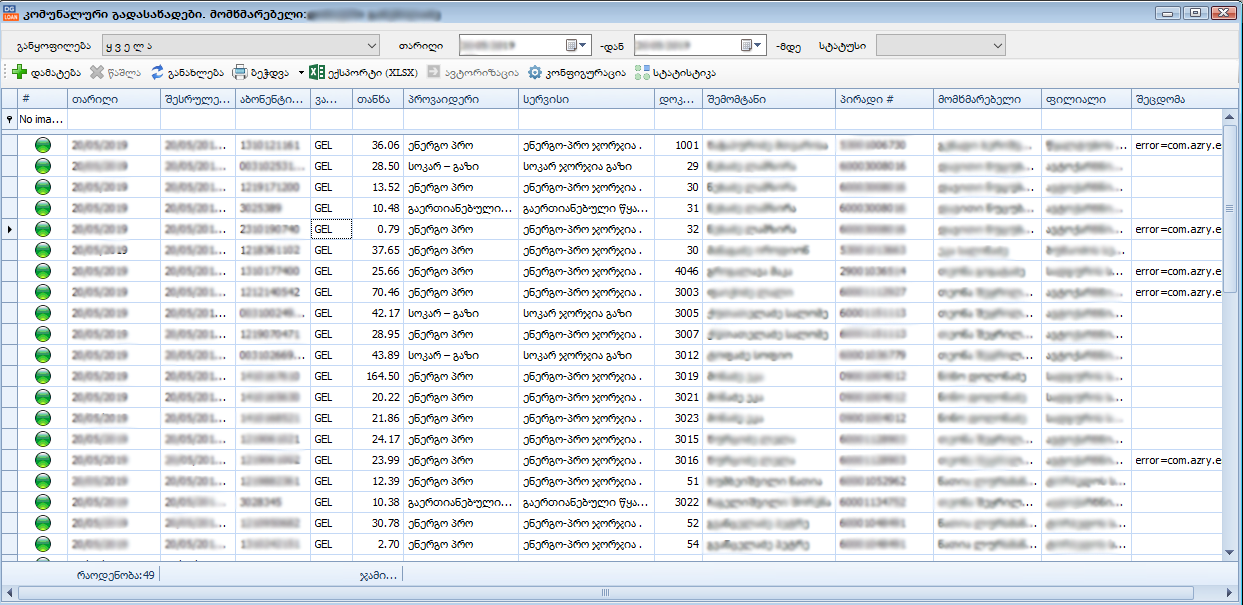The height and width of the screenshot is (605, 1243).
Task: Click the სერვისი (Service) column header
Action: 585,98
